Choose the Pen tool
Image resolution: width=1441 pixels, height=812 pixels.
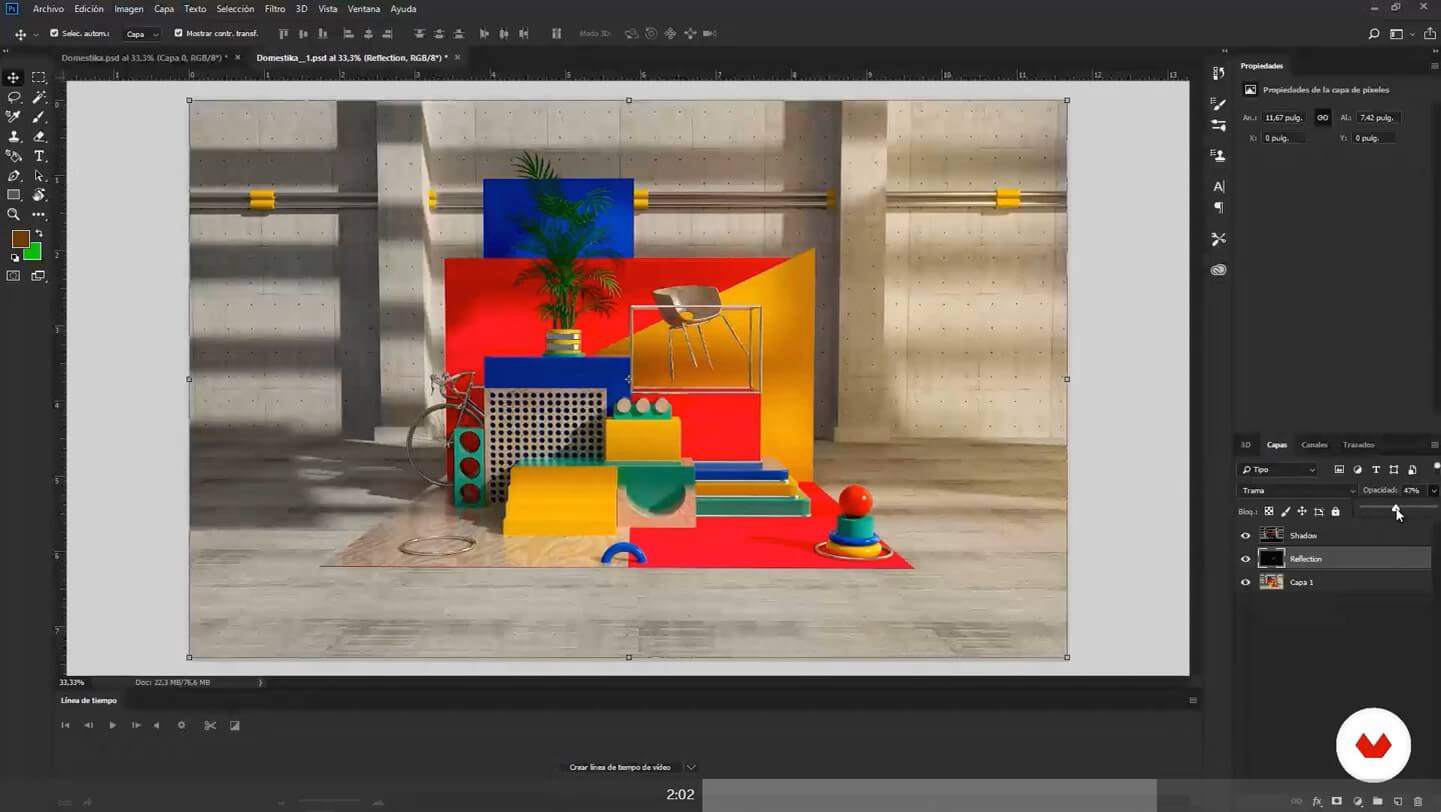14,176
